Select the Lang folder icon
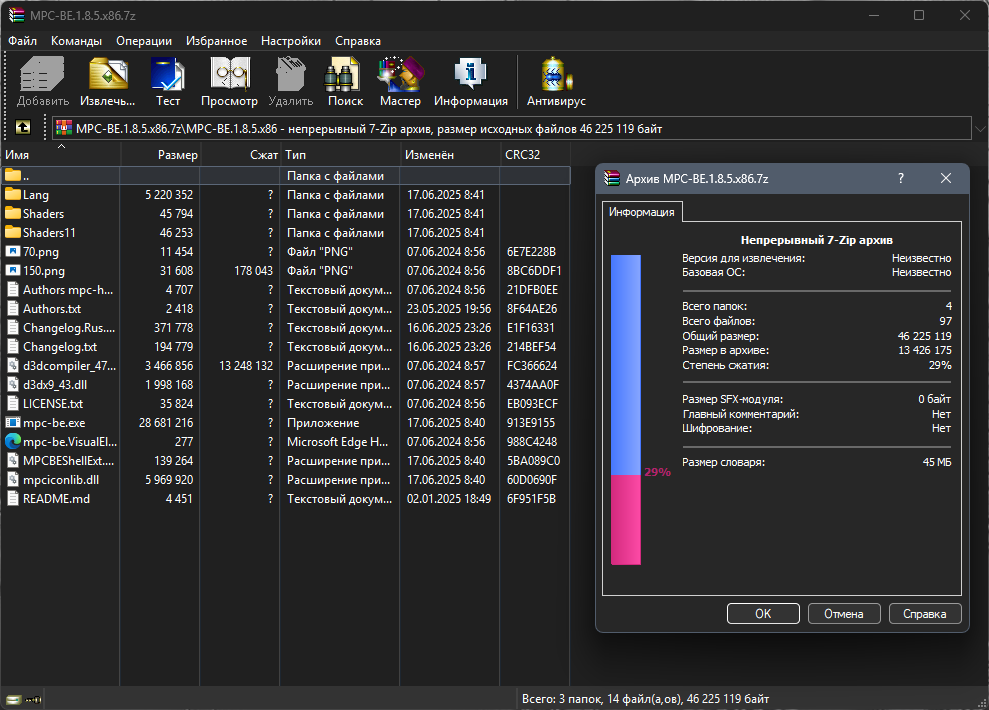This screenshot has height=710, width=989. tap(13, 195)
